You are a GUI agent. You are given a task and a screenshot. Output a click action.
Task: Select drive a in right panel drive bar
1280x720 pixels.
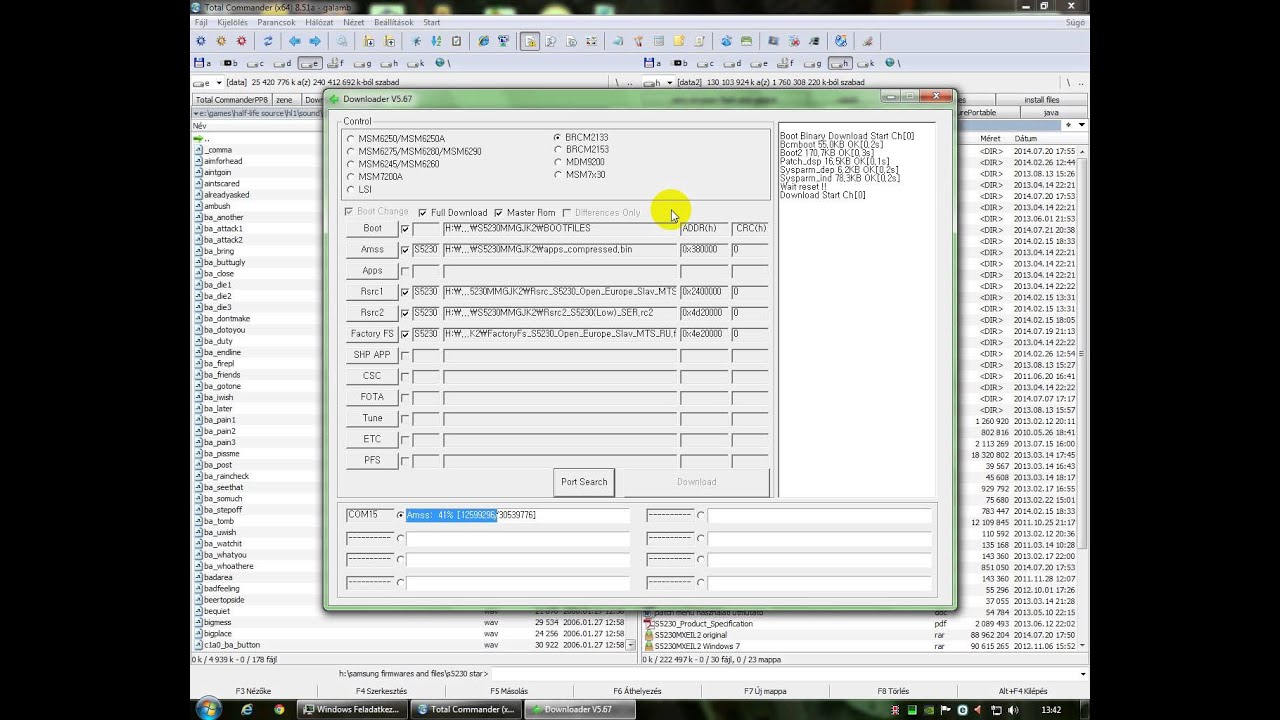pyautogui.click(x=654, y=62)
